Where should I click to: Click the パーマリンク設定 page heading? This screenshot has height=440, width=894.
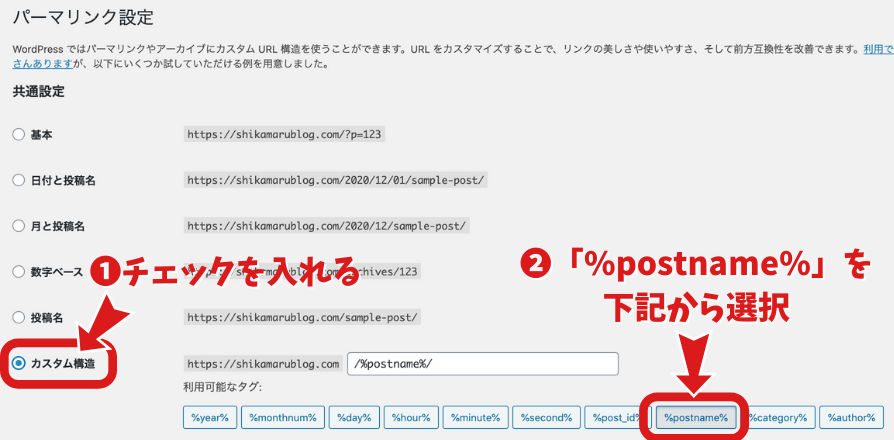click(83, 17)
